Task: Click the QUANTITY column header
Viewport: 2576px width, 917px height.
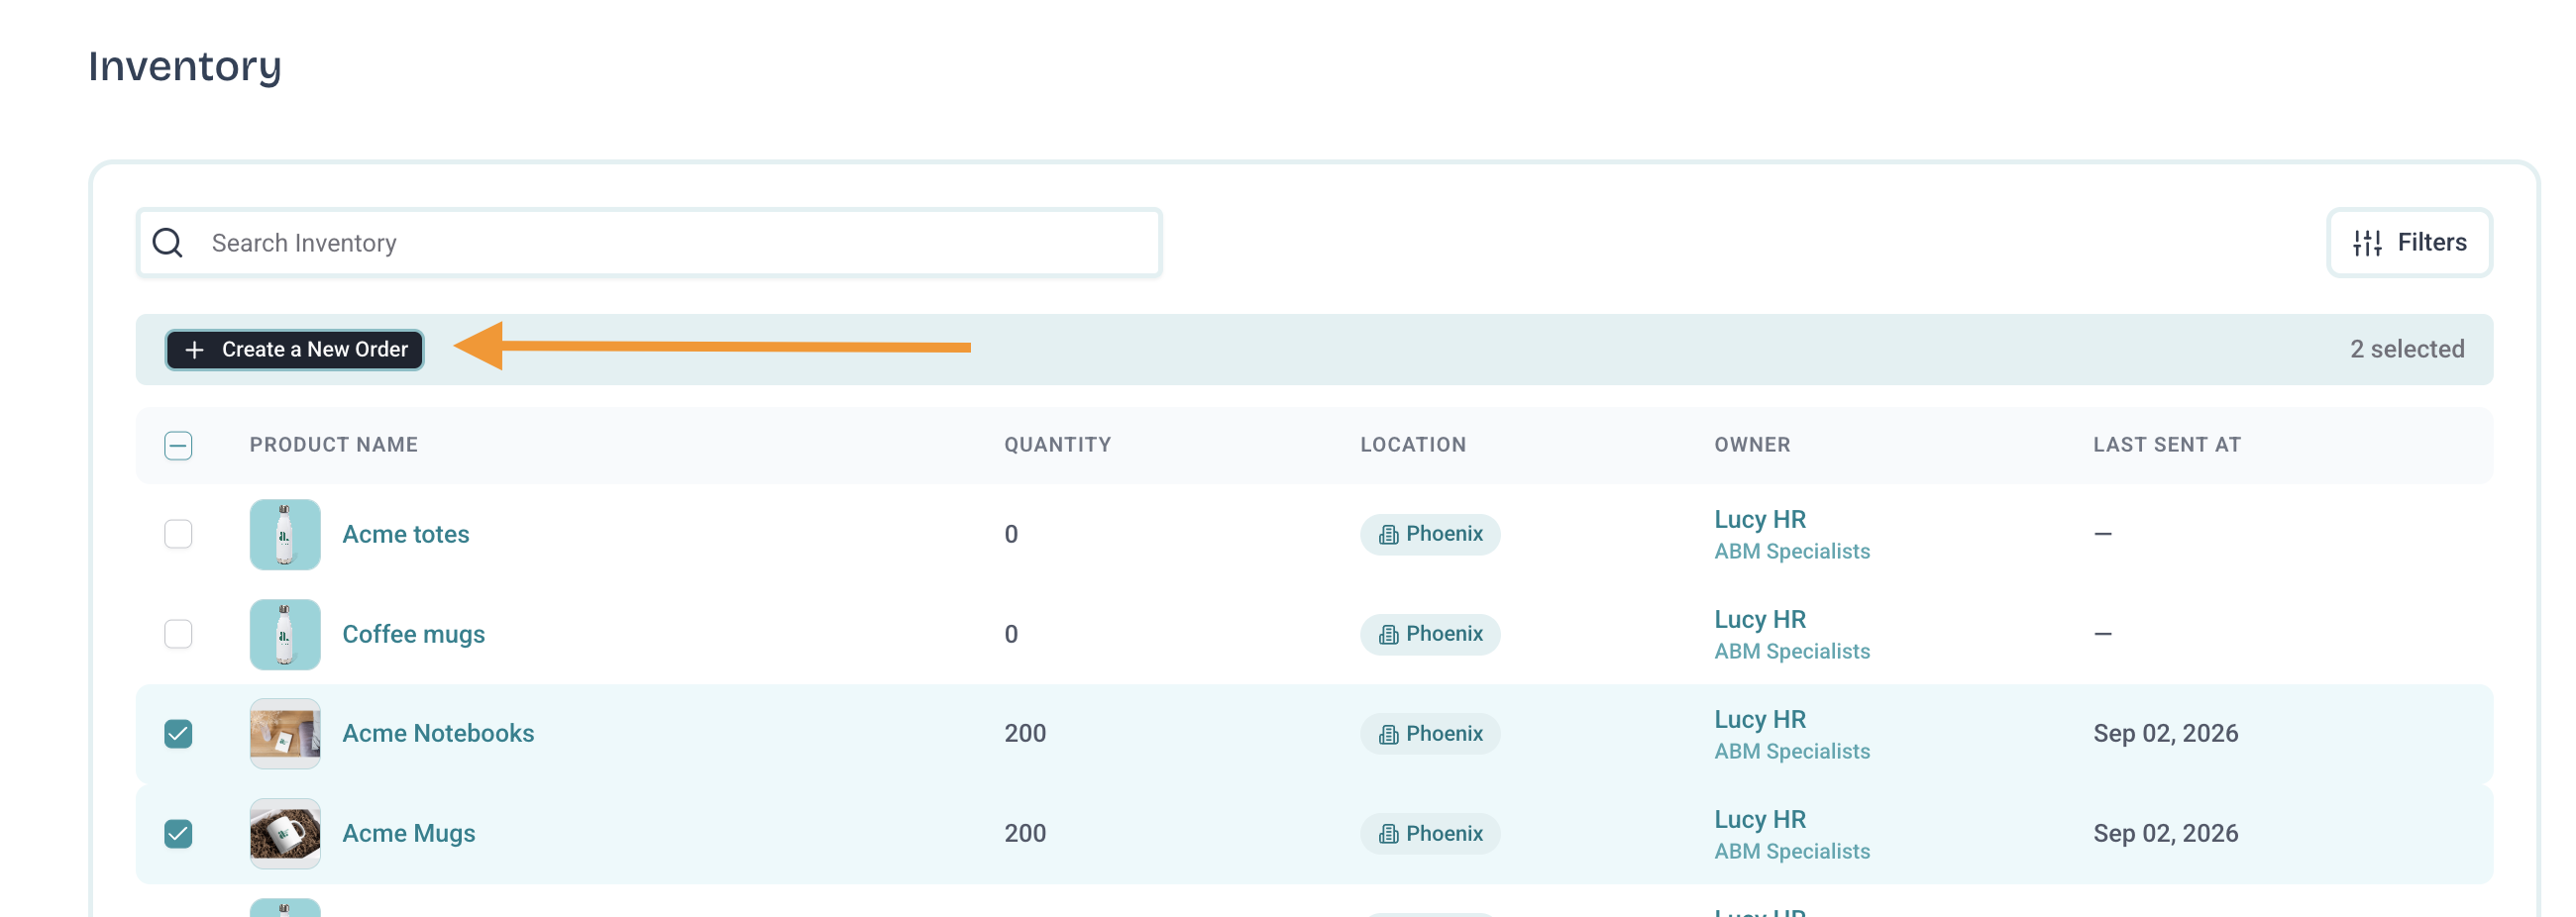Action: click(x=1058, y=445)
